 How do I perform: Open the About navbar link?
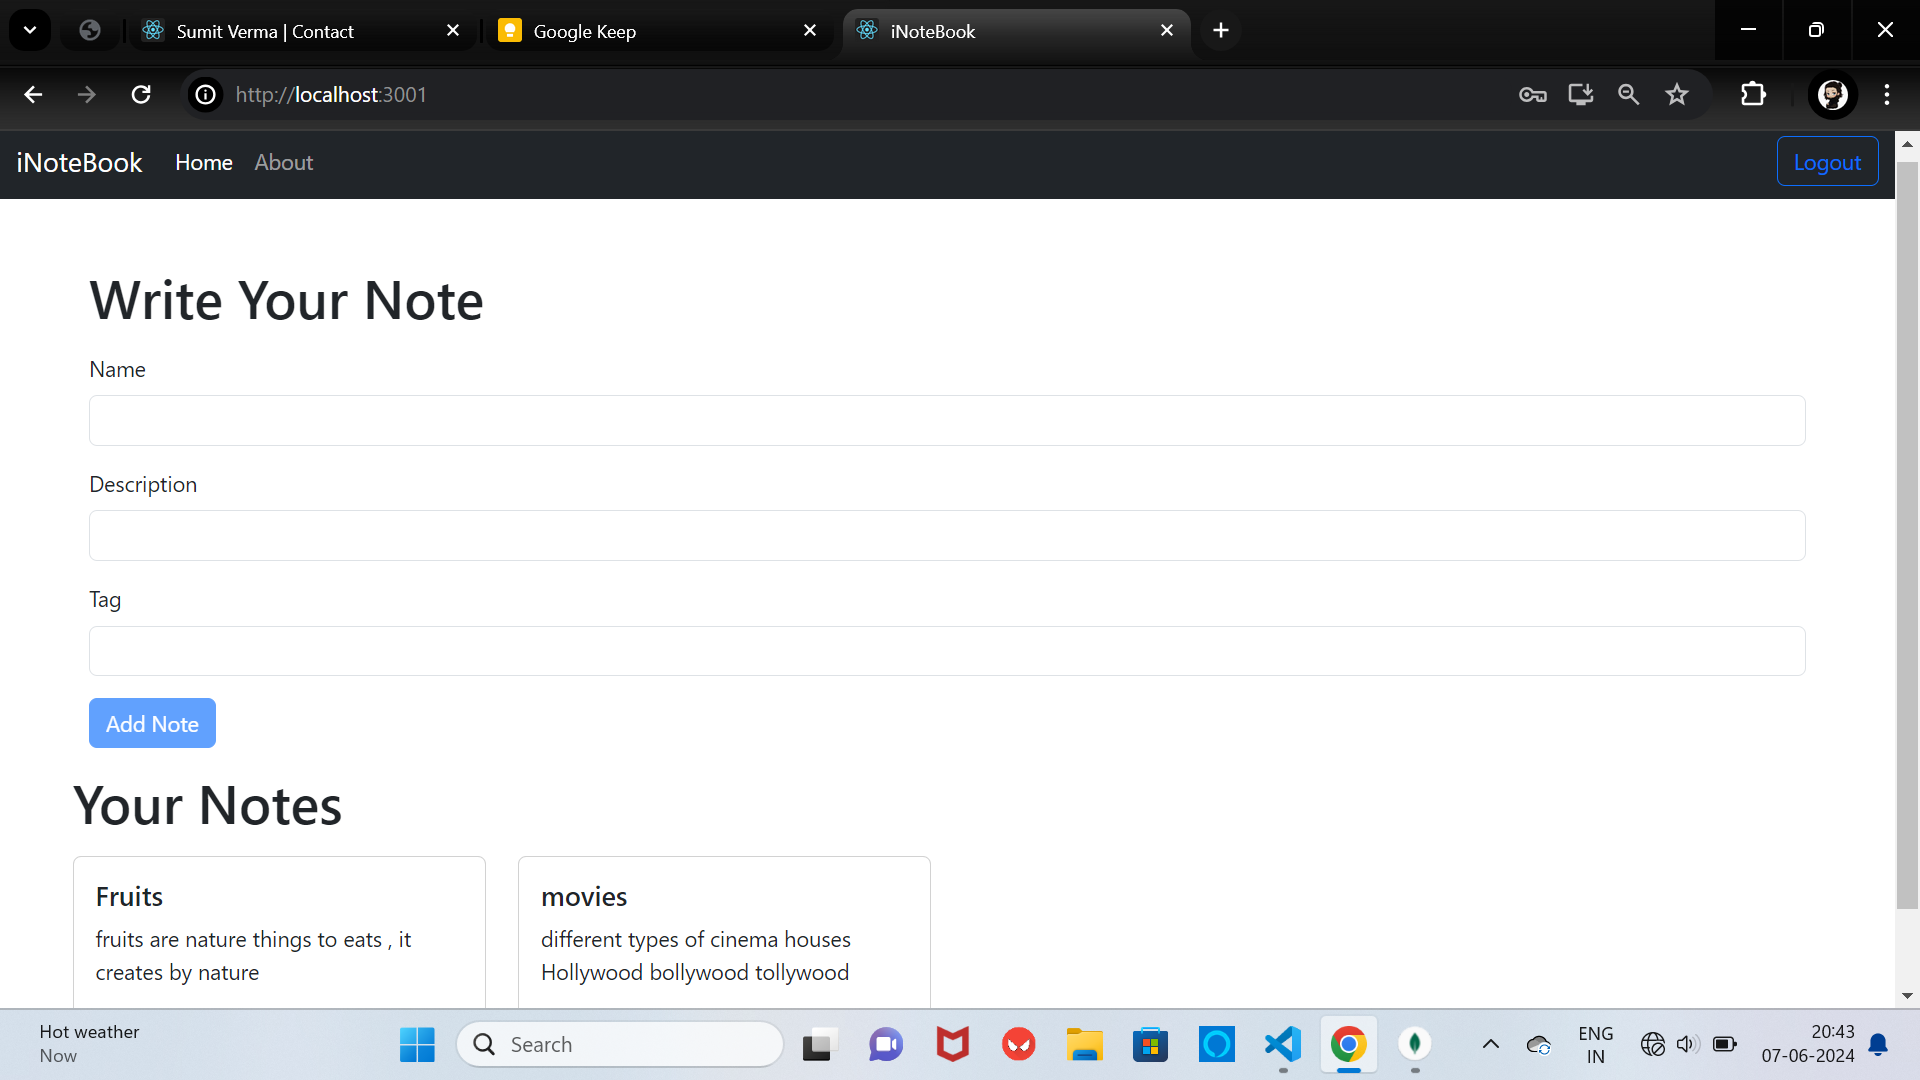point(283,162)
